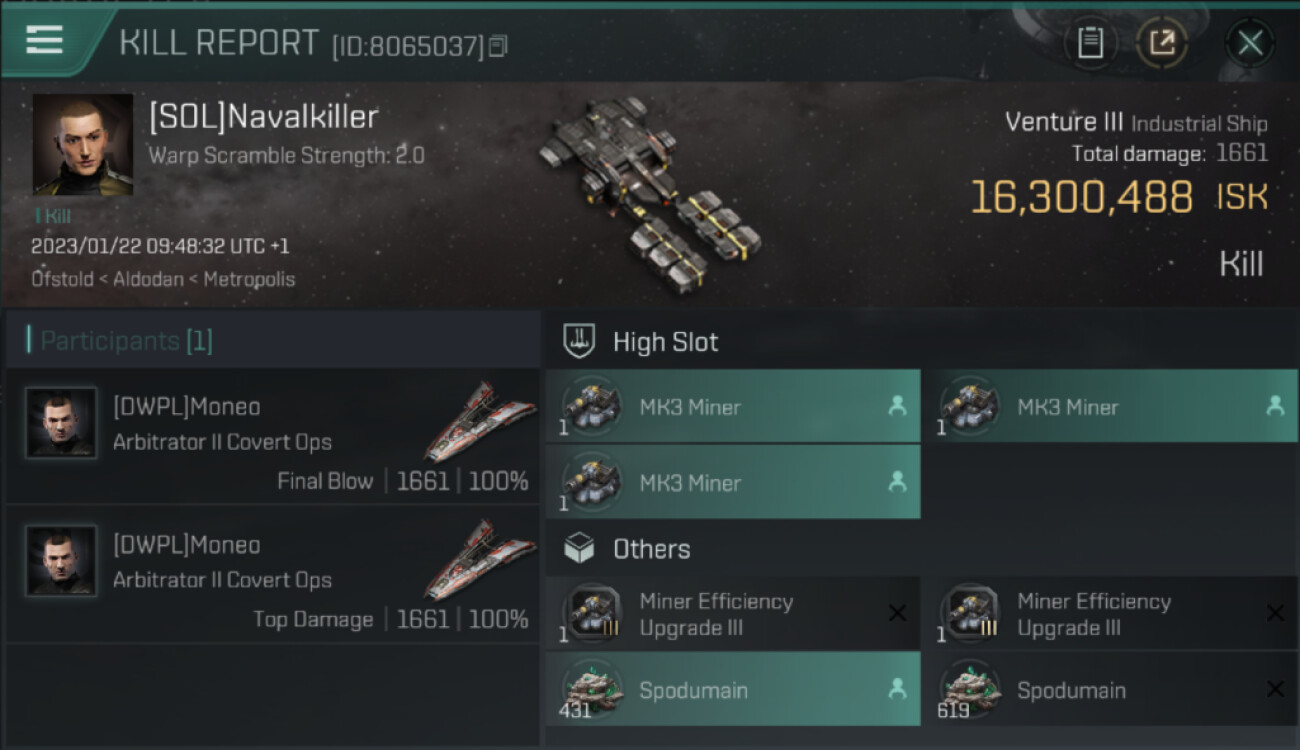Image resolution: width=1300 pixels, height=750 pixels.
Task: Select the first MK3 Miner module
Action: (x=732, y=407)
